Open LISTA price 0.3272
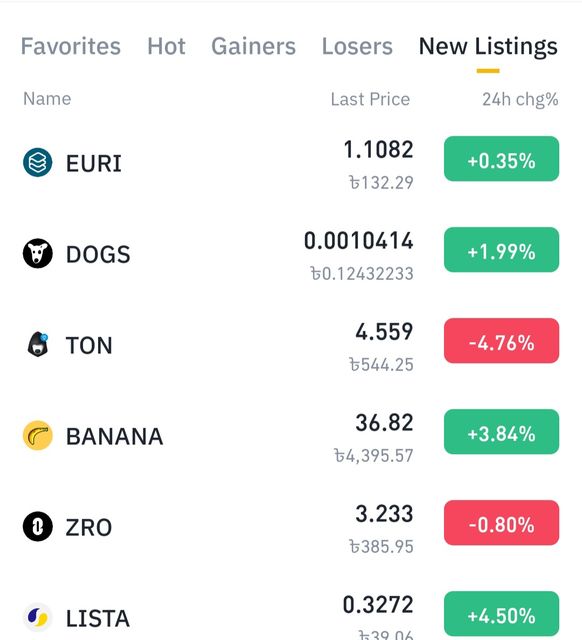 click(378, 604)
